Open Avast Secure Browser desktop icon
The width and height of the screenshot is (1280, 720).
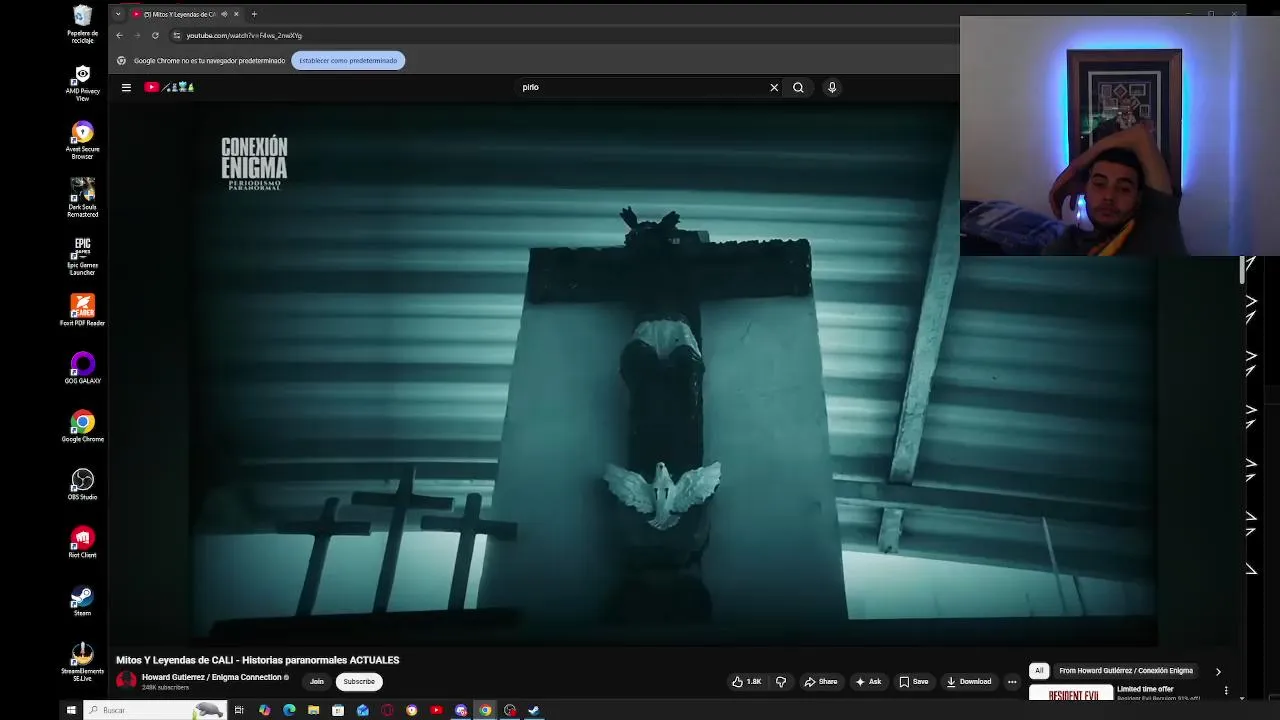point(82,140)
